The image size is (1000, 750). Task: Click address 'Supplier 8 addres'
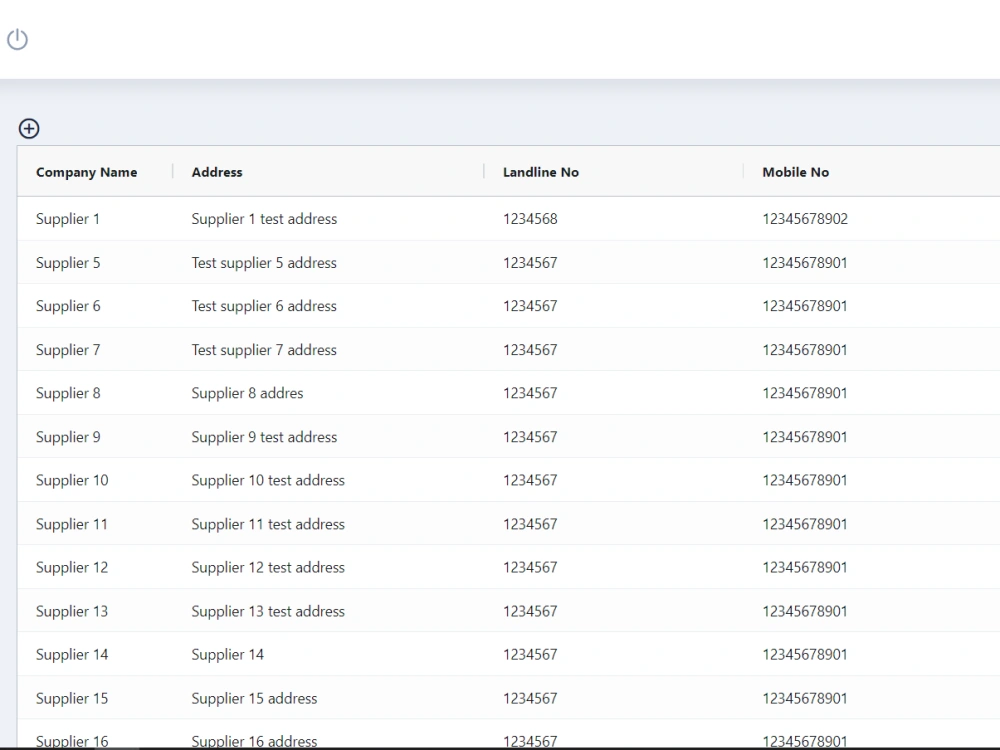coord(247,393)
